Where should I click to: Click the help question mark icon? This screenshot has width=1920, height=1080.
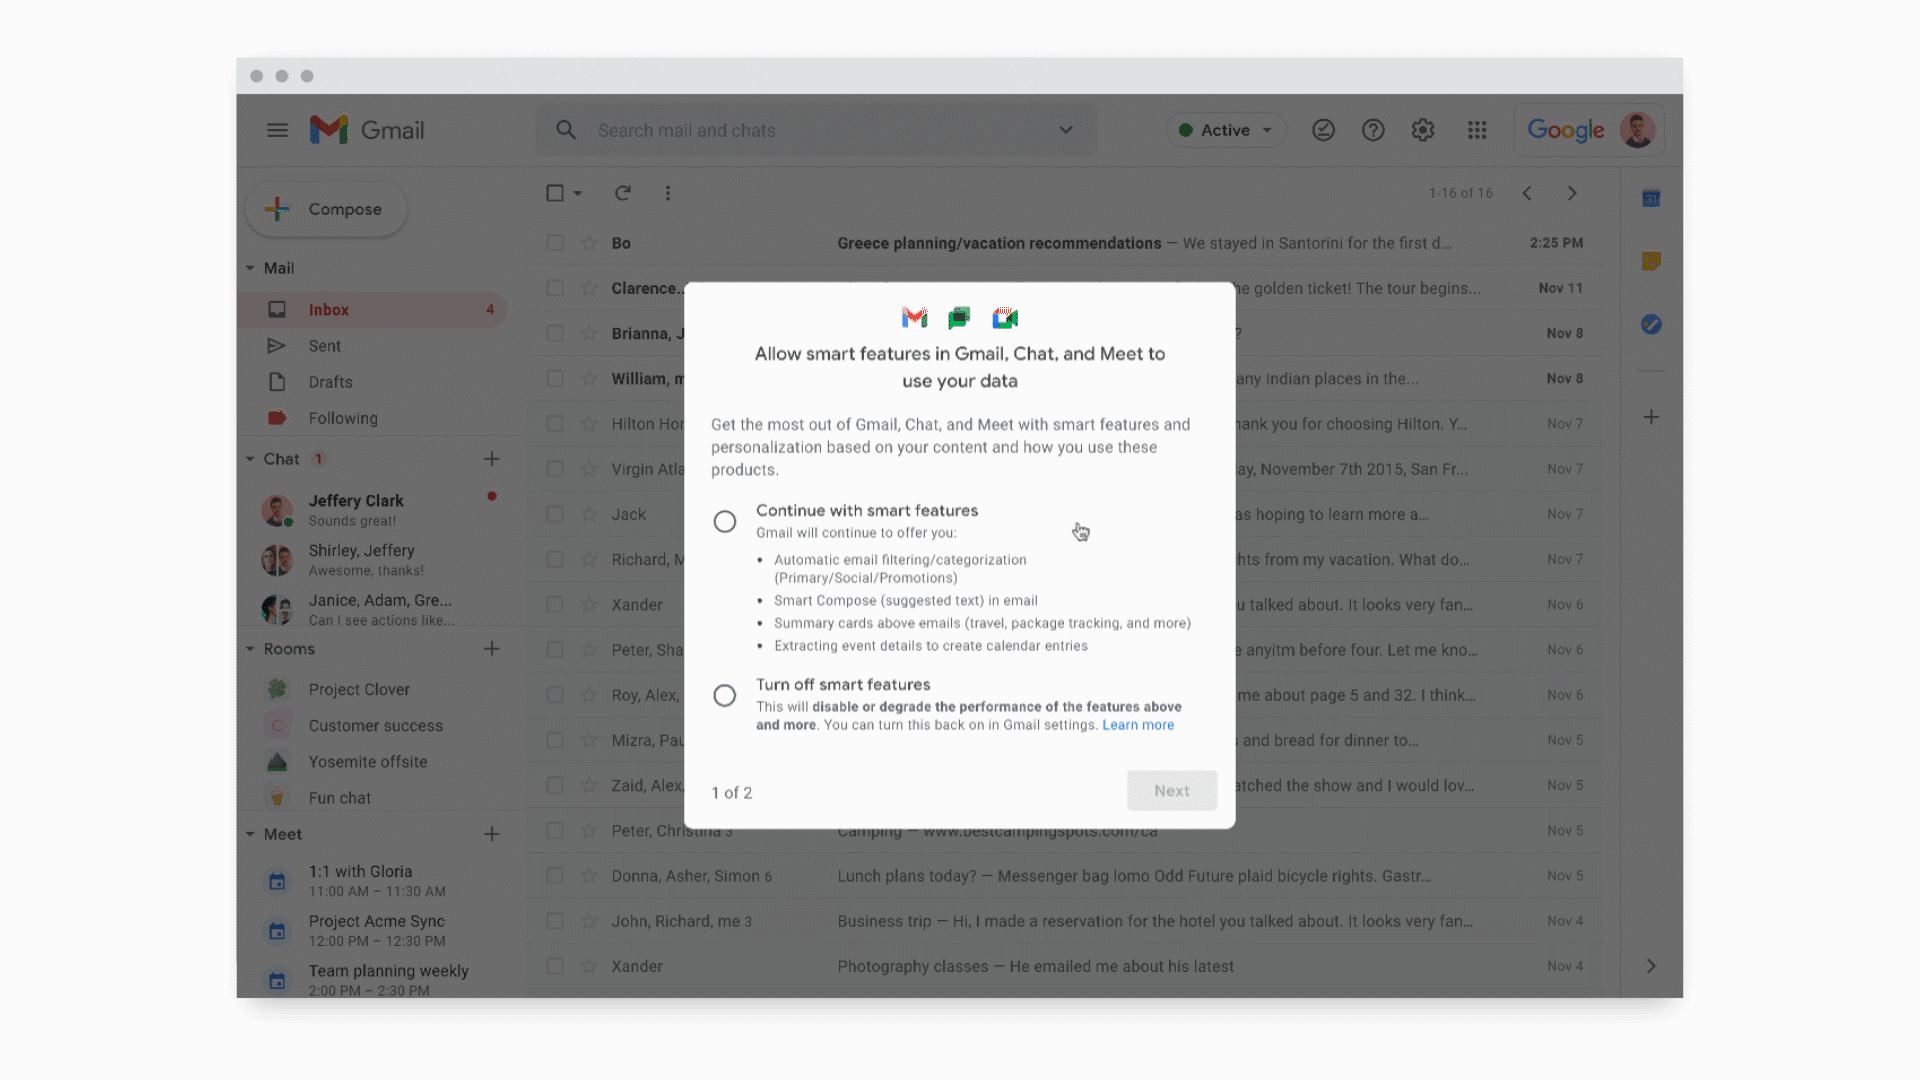pyautogui.click(x=1371, y=129)
